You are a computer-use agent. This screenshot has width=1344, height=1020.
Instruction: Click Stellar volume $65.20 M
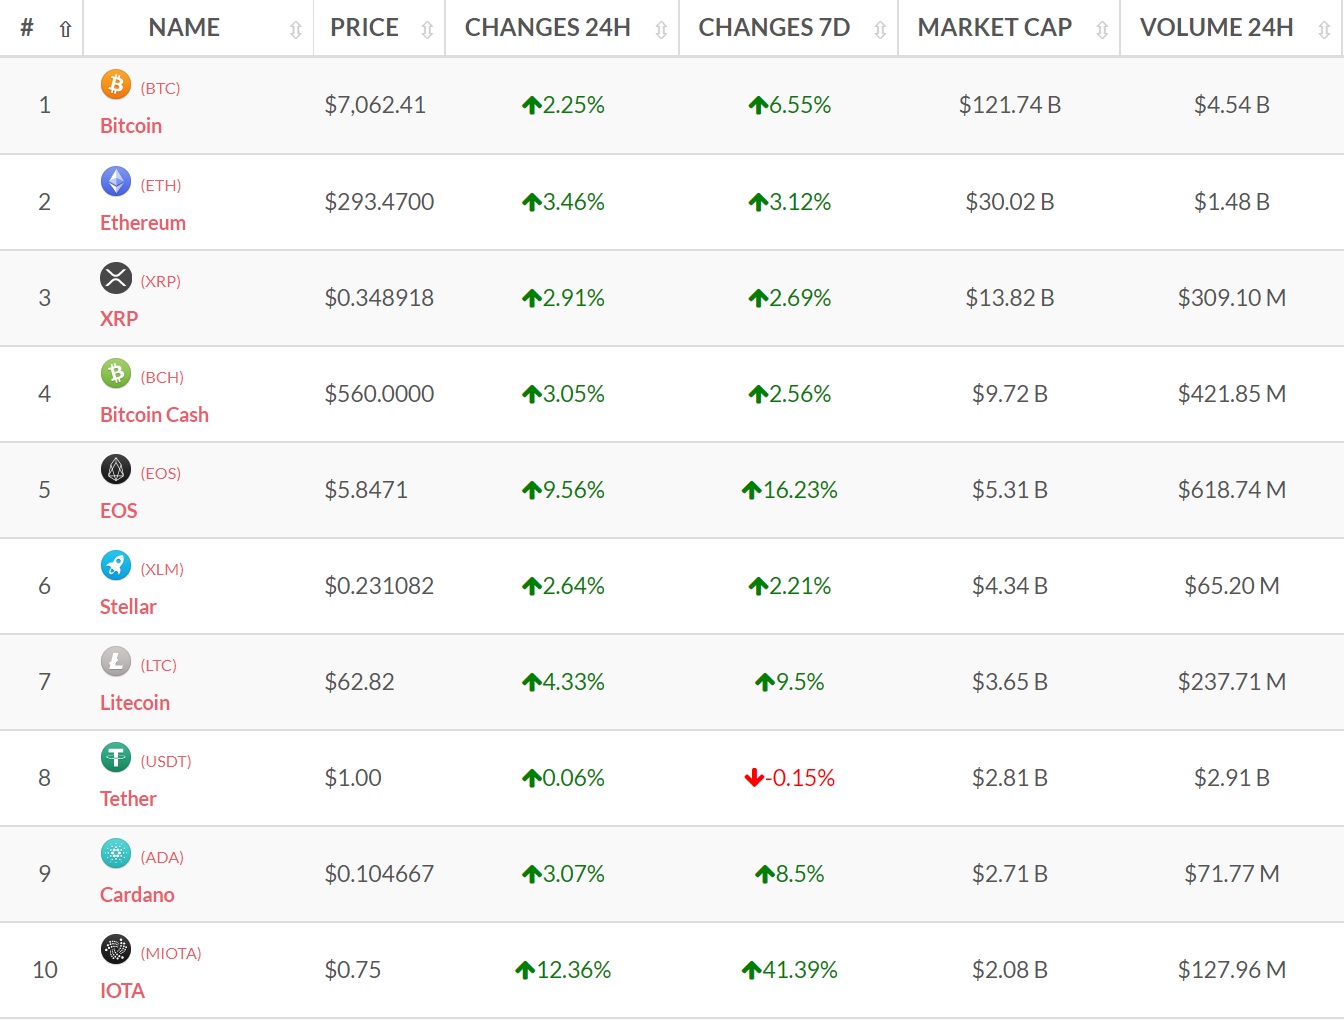(x=1232, y=586)
